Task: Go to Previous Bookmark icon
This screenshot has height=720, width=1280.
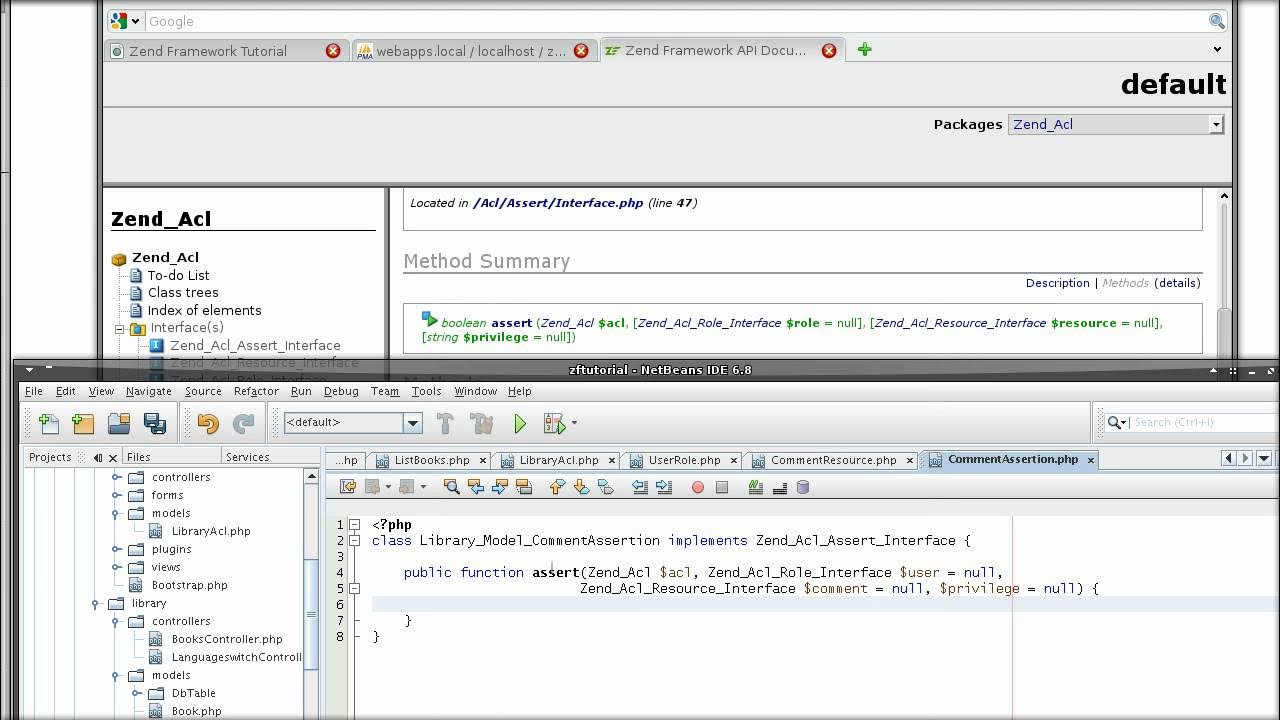Action: pyautogui.click(x=557, y=487)
